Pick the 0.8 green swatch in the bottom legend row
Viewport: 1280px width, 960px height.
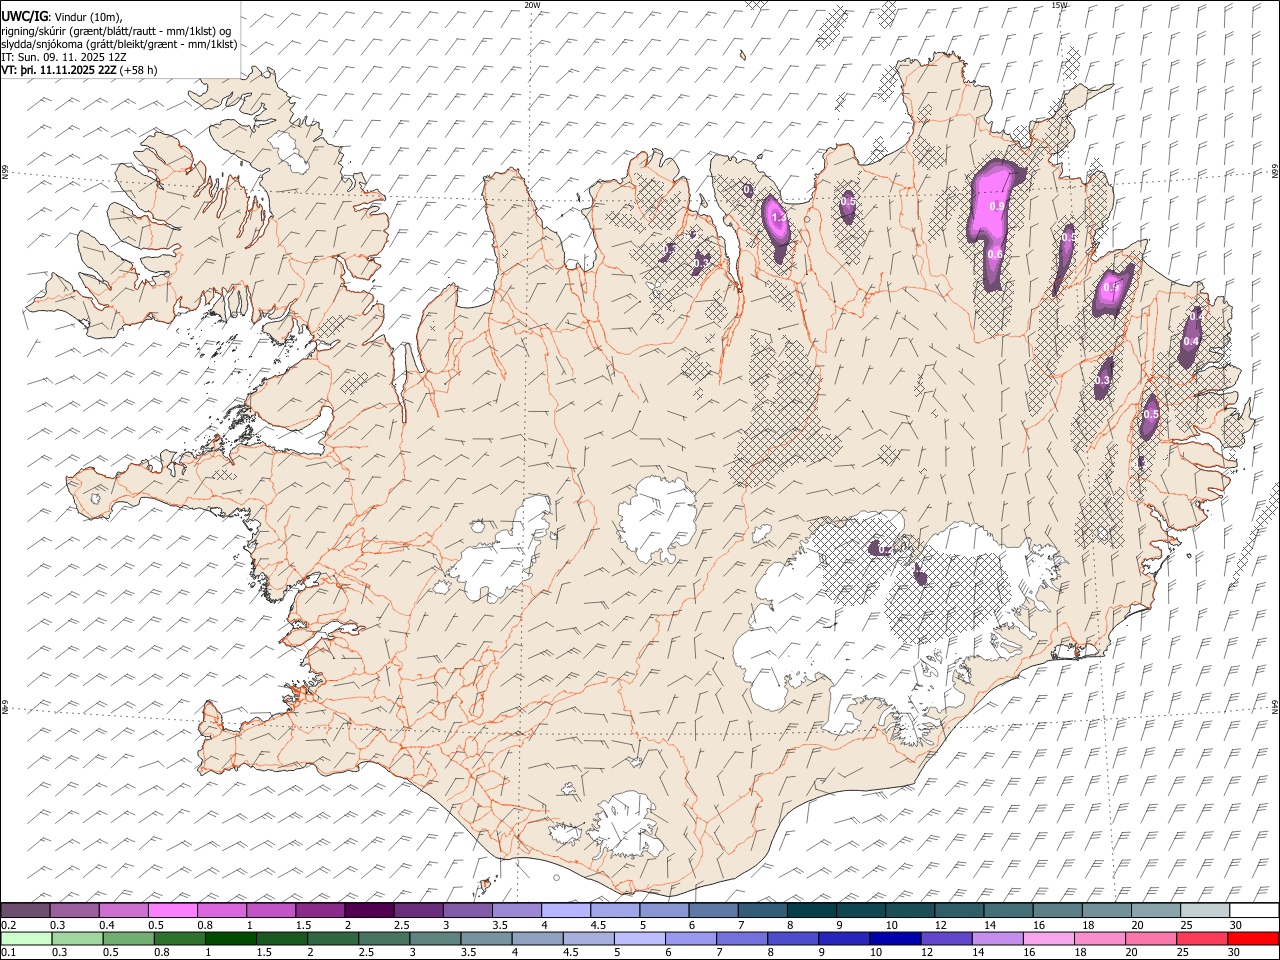pyautogui.click(x=179, y=938)
